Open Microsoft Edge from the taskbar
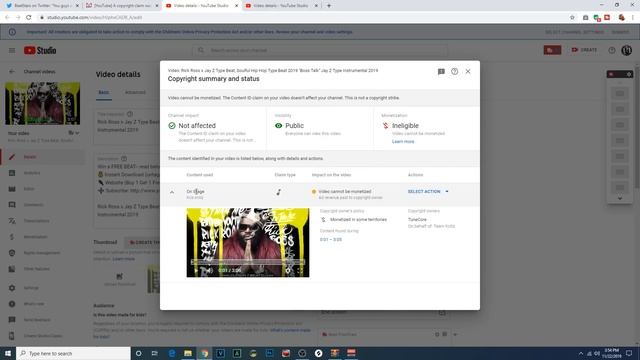 point(172,353)
